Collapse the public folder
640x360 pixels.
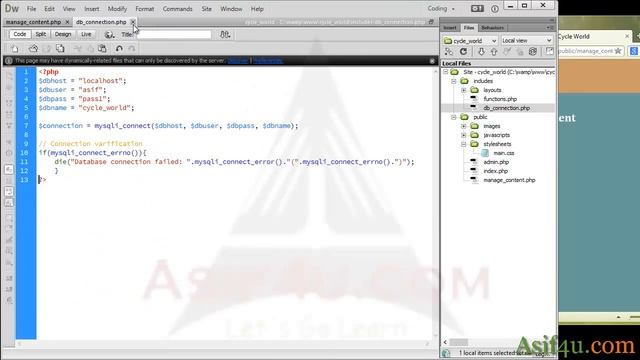[454, 117]
